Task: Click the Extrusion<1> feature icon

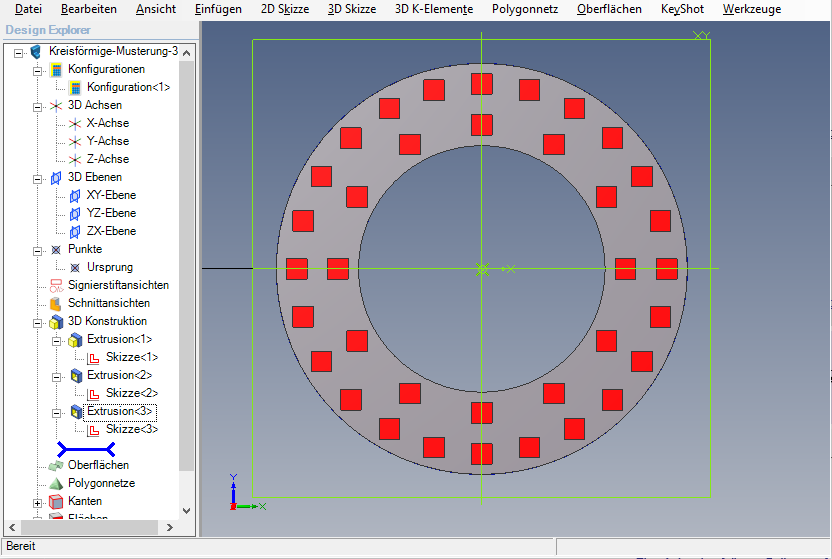Action: tap(75, 340)
